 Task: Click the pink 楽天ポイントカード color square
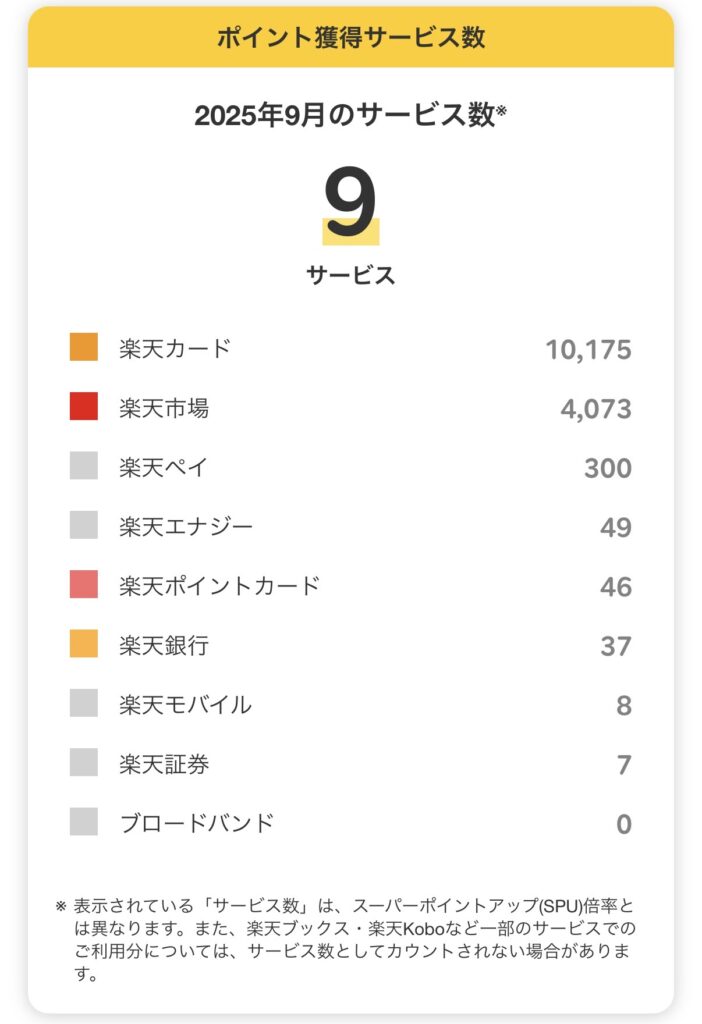pos(84,585)
